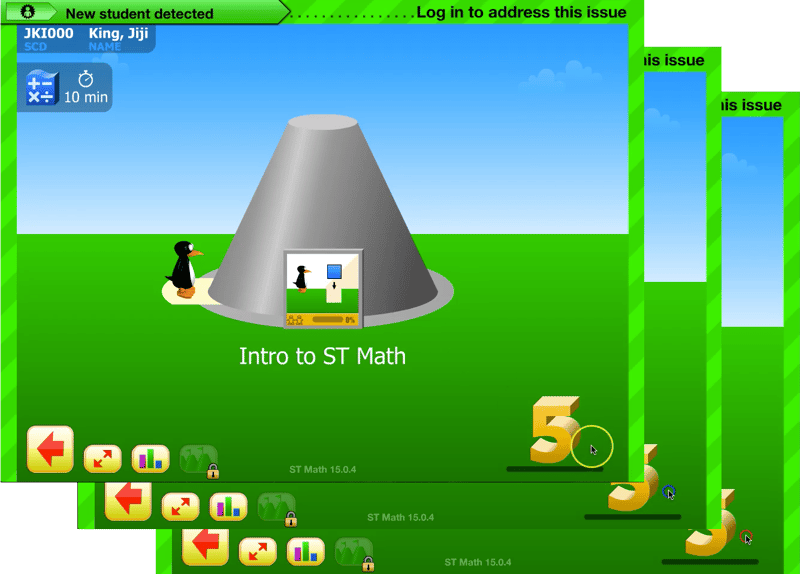
Task: Click the locked mountains button in front window
Action: point(199,459)
